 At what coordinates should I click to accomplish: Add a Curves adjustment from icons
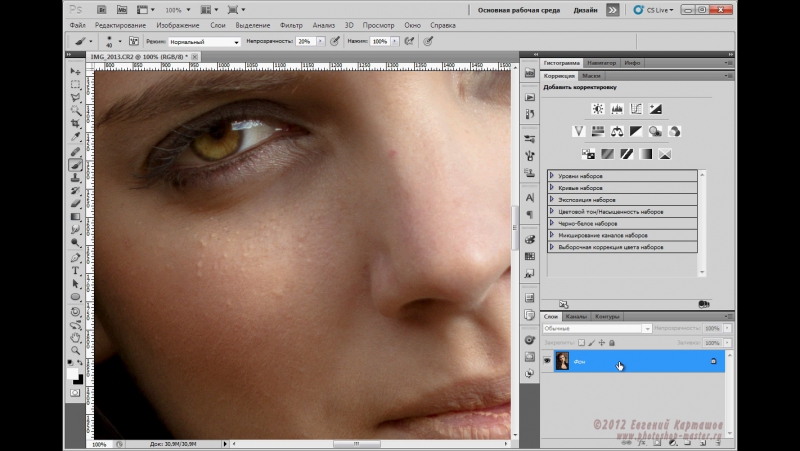point(634,108)
